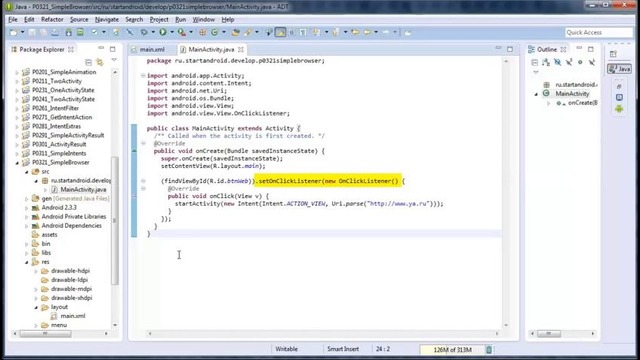
Task: Click the New Java Class icon
Action: pyautogui.click(x=214, y=32)
